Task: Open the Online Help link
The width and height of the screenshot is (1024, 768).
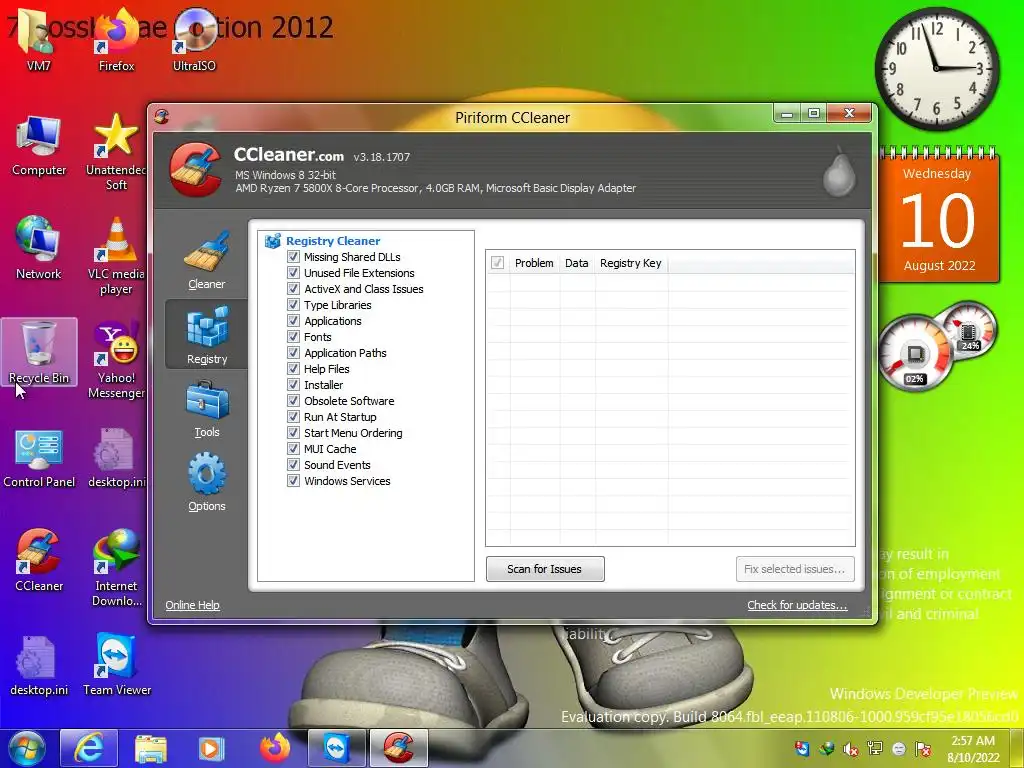Action: pos(192,605)
